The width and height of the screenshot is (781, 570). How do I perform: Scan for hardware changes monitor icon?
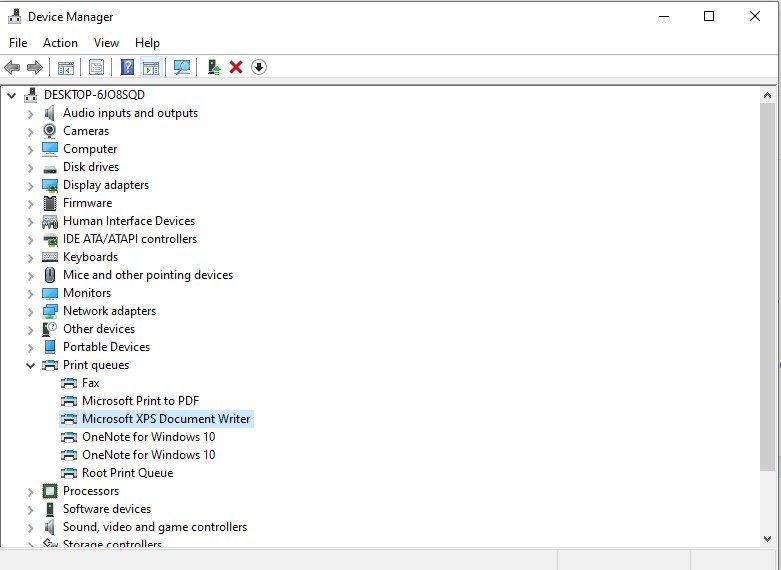[x=182, y=67]
